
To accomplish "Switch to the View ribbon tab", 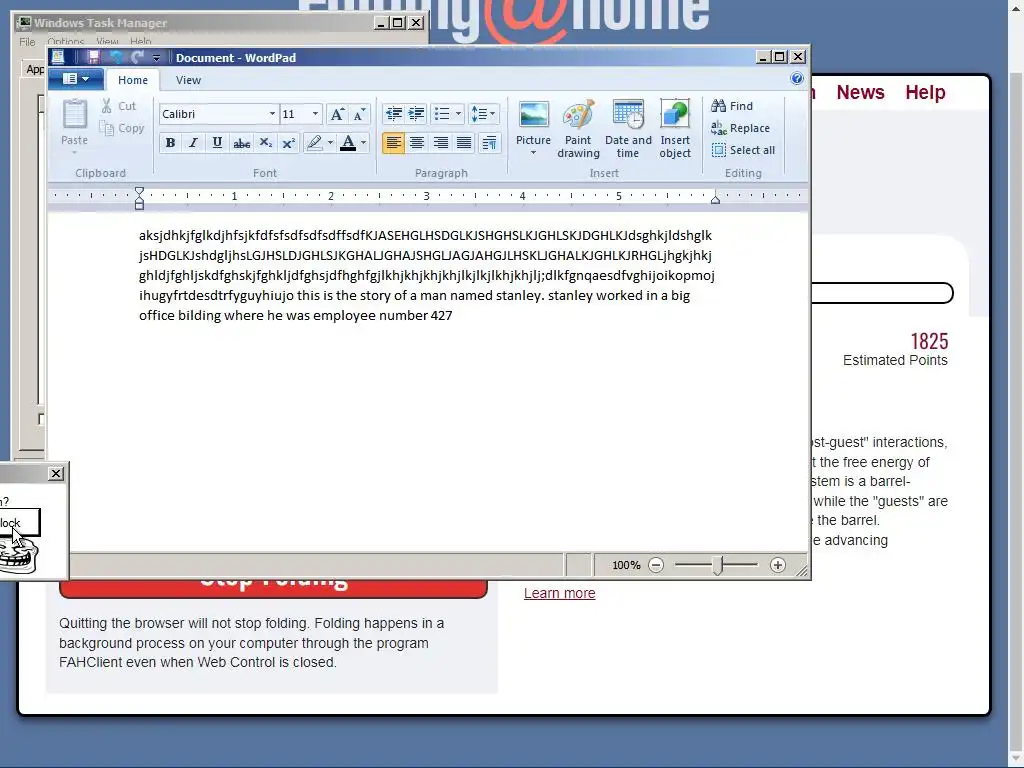I will (x=188, y=80).
